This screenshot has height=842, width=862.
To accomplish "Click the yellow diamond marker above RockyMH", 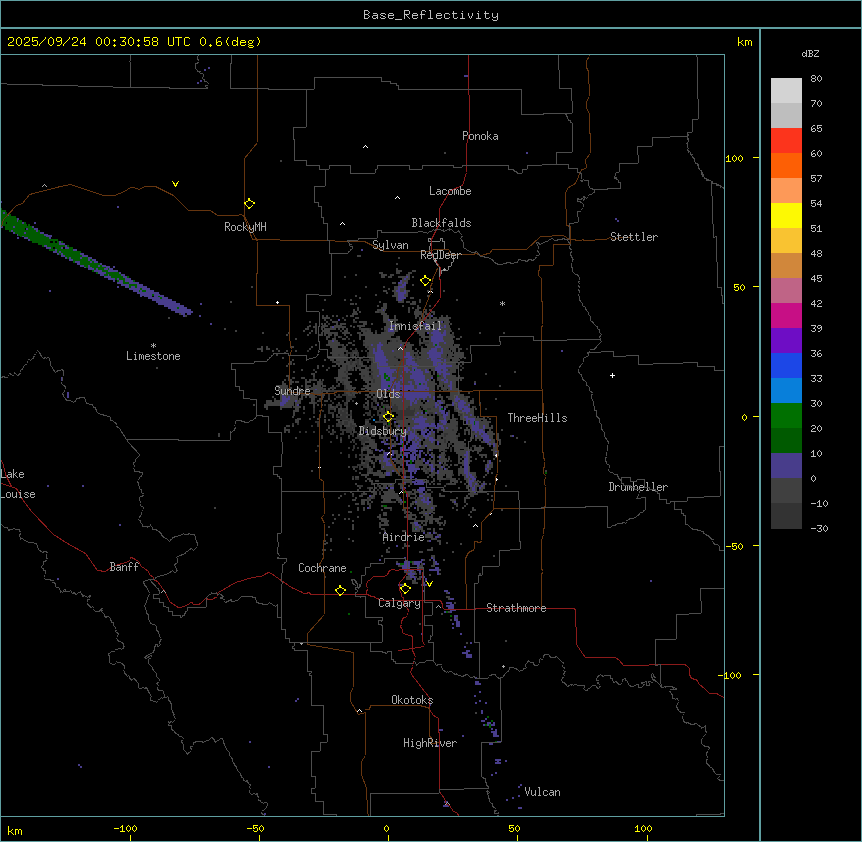I will [249, 203].
